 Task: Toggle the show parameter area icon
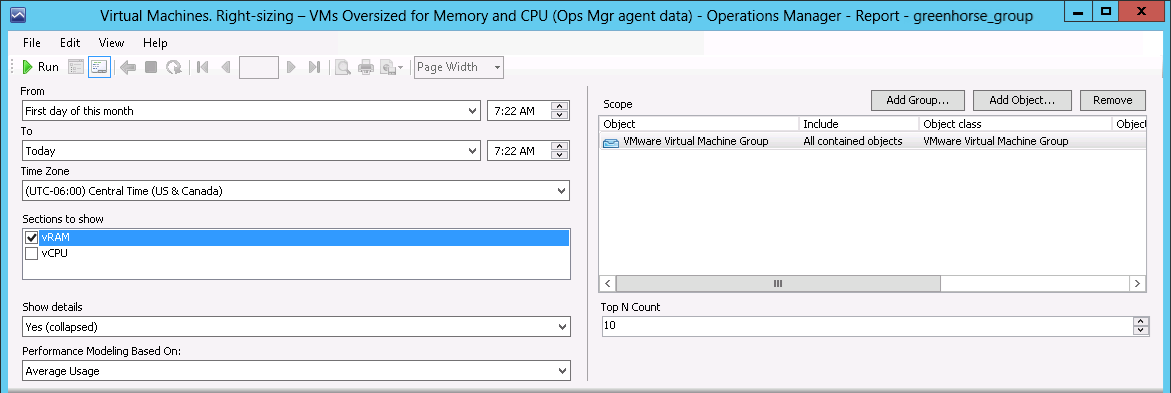(99, 67)
